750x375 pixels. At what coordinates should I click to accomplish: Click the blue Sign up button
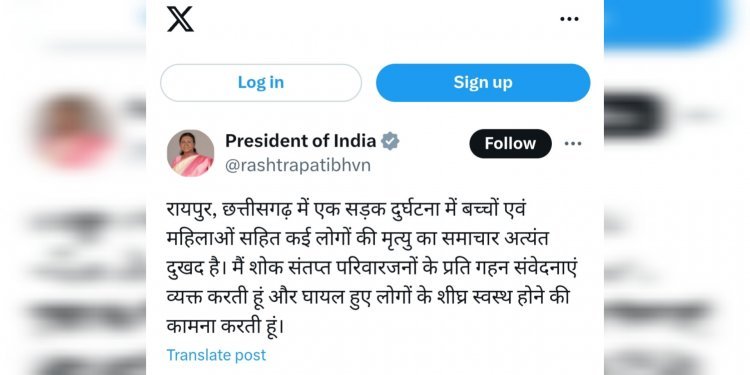[483, 83]
